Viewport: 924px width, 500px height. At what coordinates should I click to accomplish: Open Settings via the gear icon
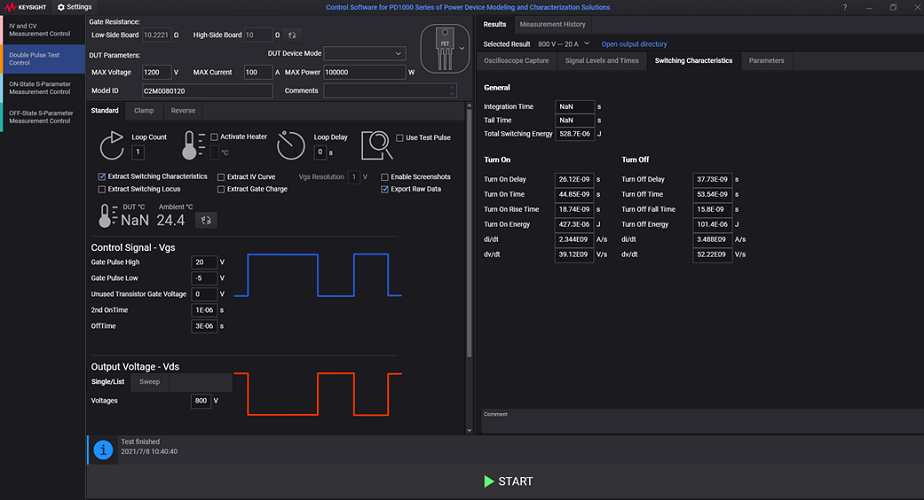point(61,7)
